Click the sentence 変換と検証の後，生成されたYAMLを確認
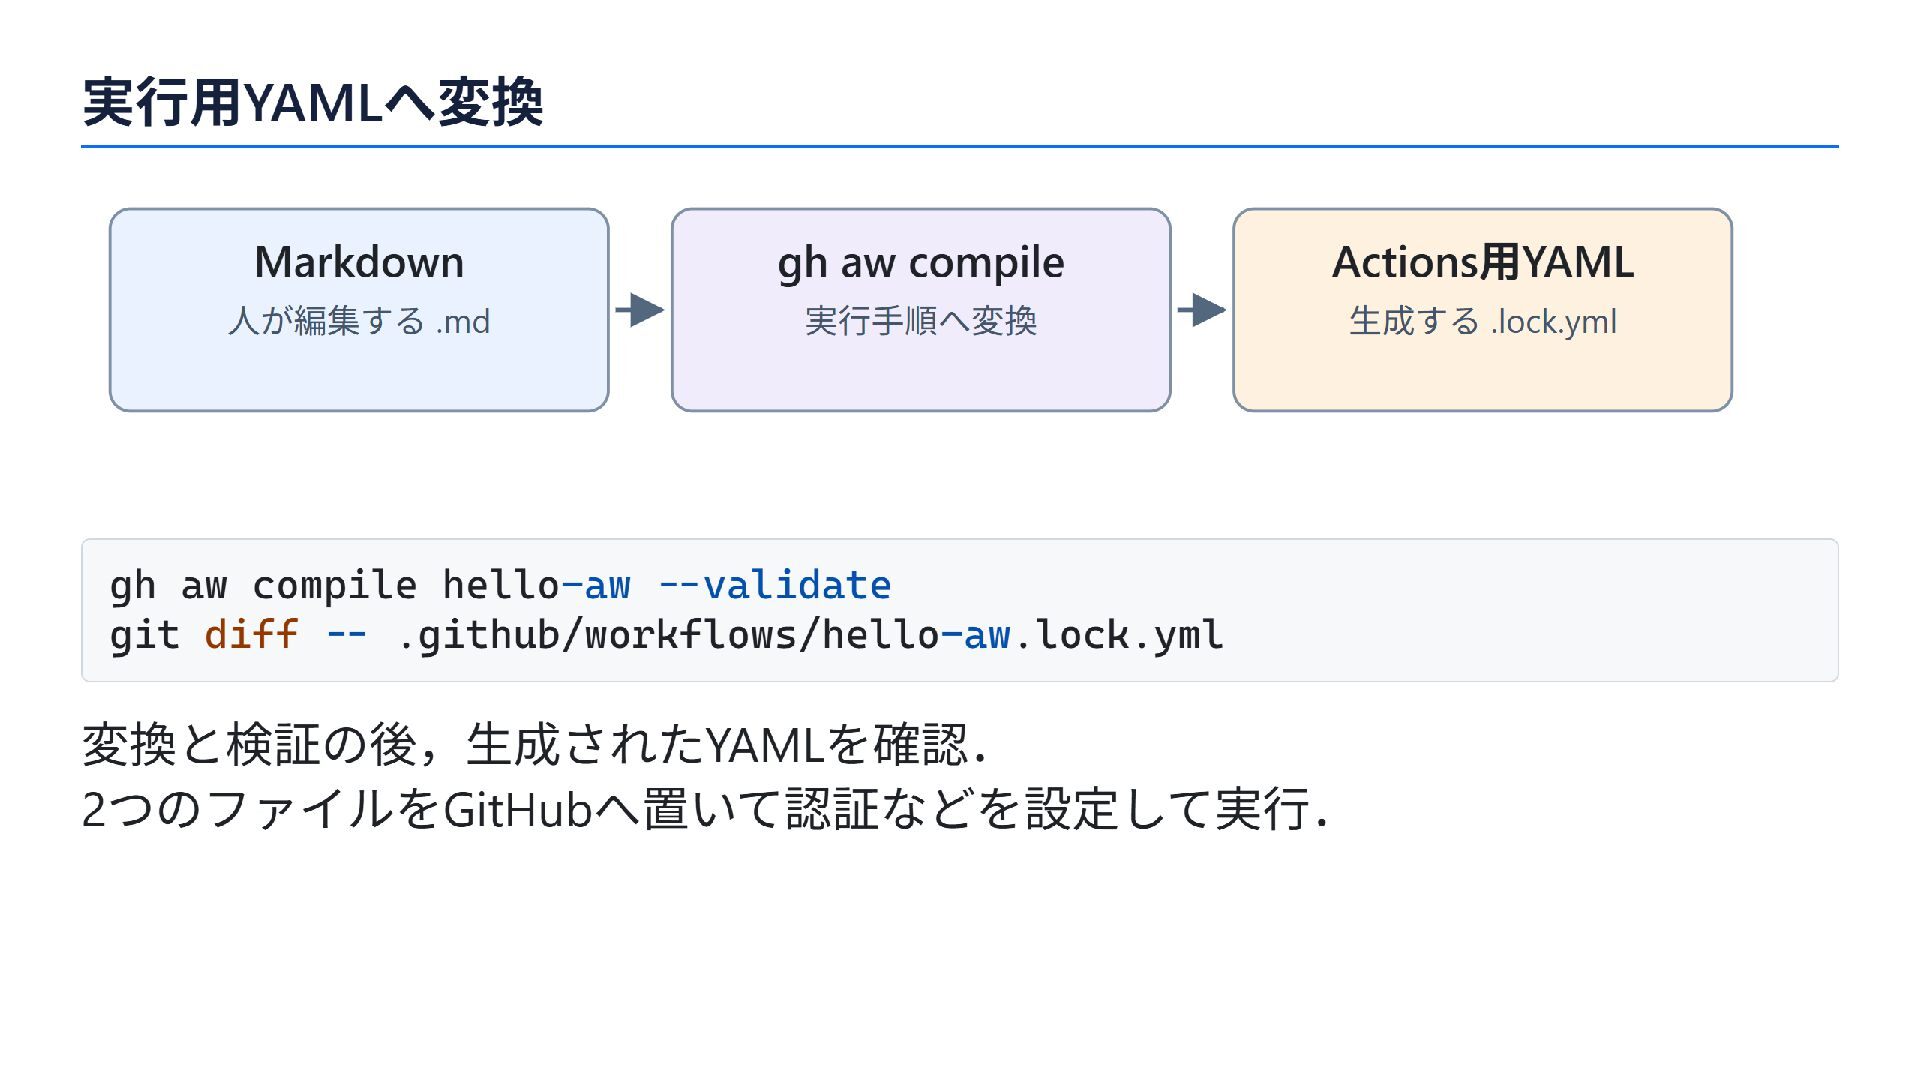 [535, 745]
